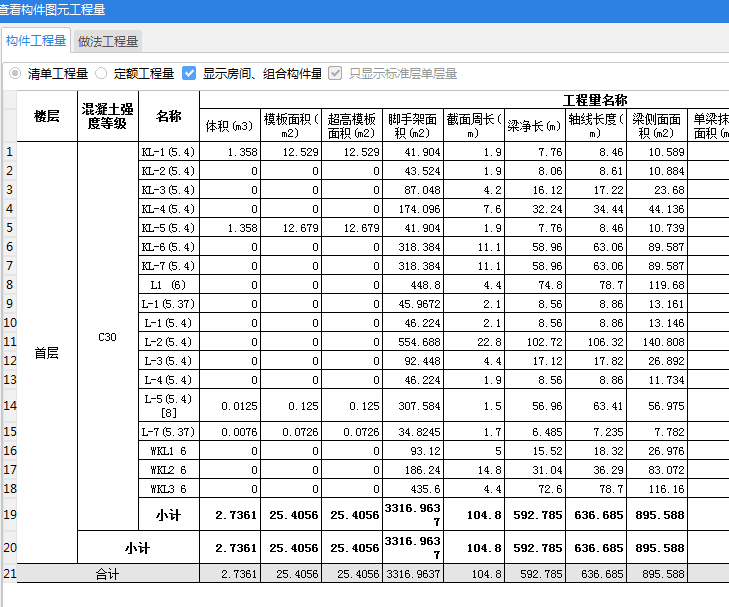Toggle 只显示标准层单层量 checkbox
Viewport: 729px width, 607px height.
pyautogui.click(x=335, y=73)
